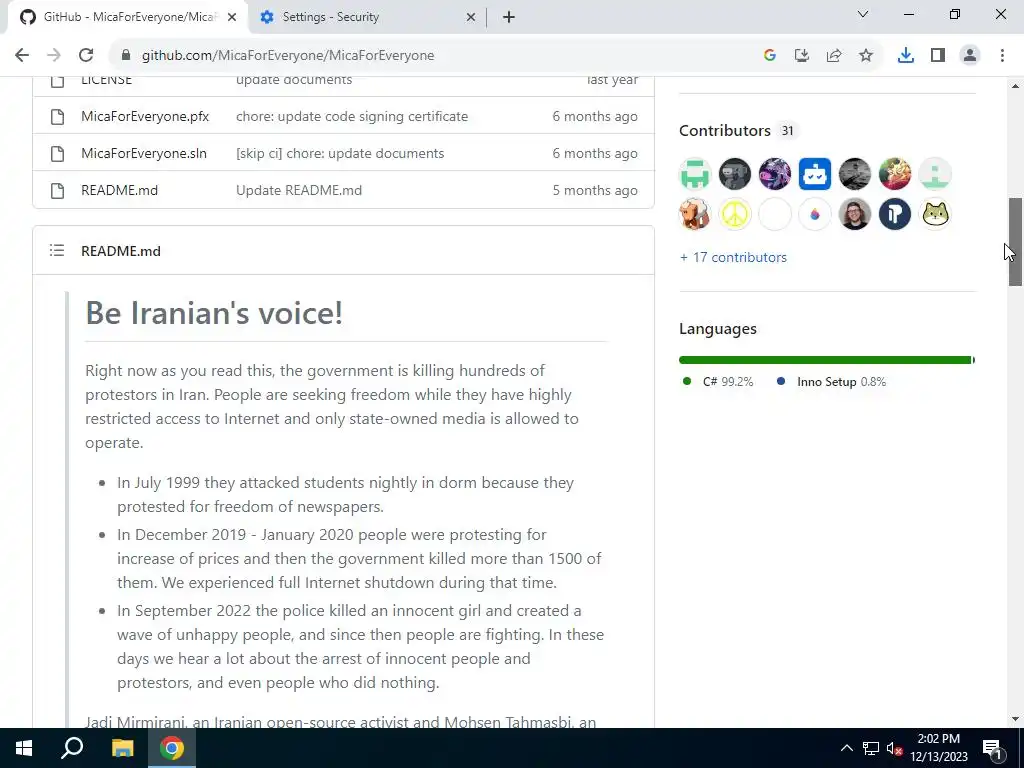The height and width of the screenshot is (768, 1024).
Task: Go back to the previous page
Action: click(22, 56)
